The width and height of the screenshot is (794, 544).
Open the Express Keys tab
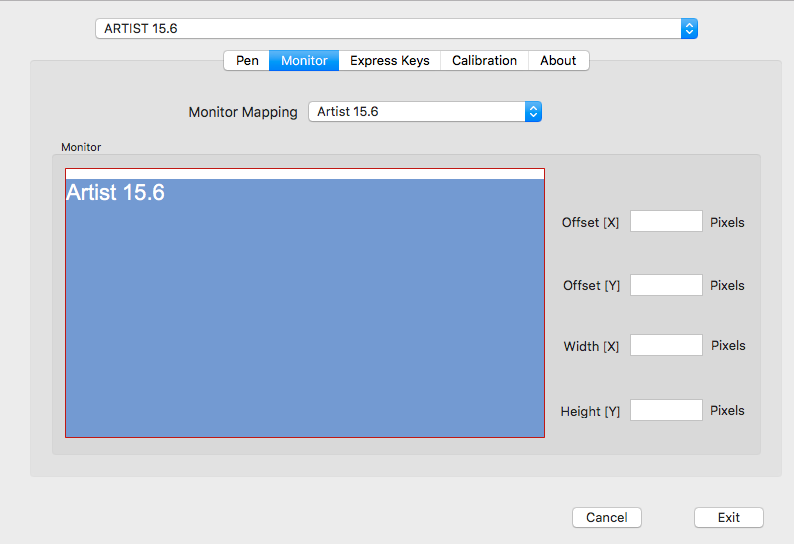(x=389, y=61)
